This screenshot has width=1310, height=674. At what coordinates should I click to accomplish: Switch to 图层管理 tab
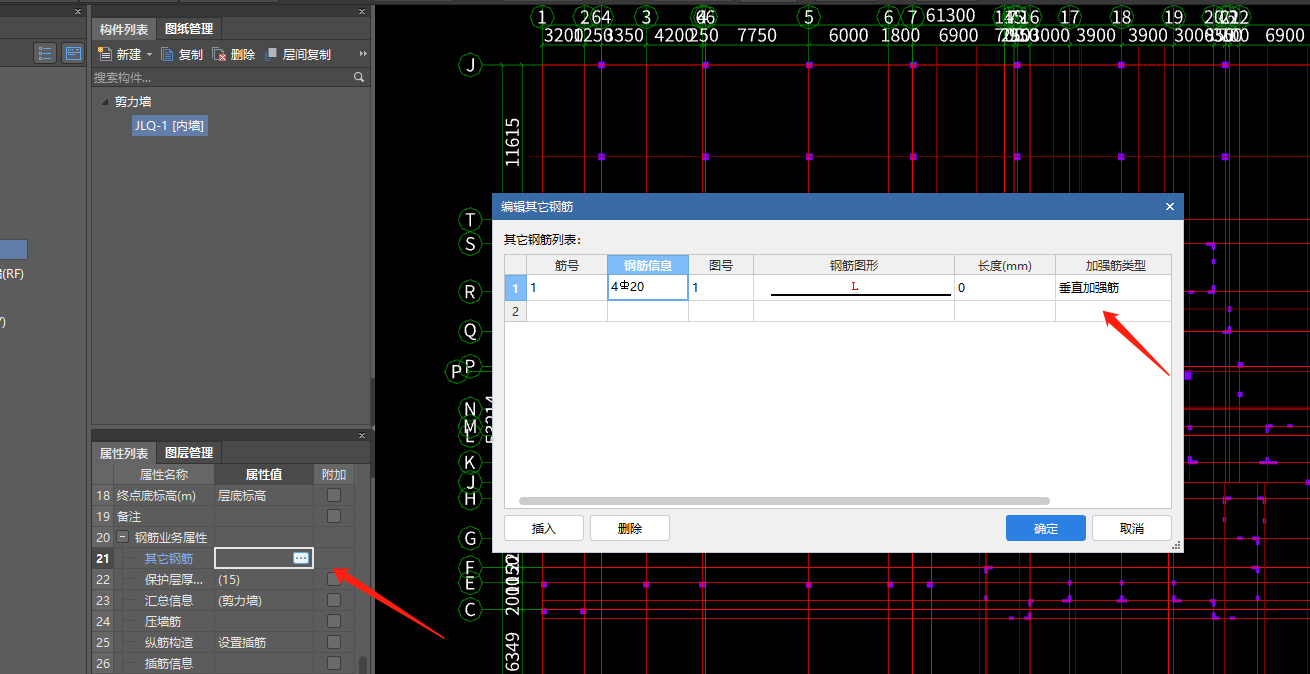click(x=189, y=453)
